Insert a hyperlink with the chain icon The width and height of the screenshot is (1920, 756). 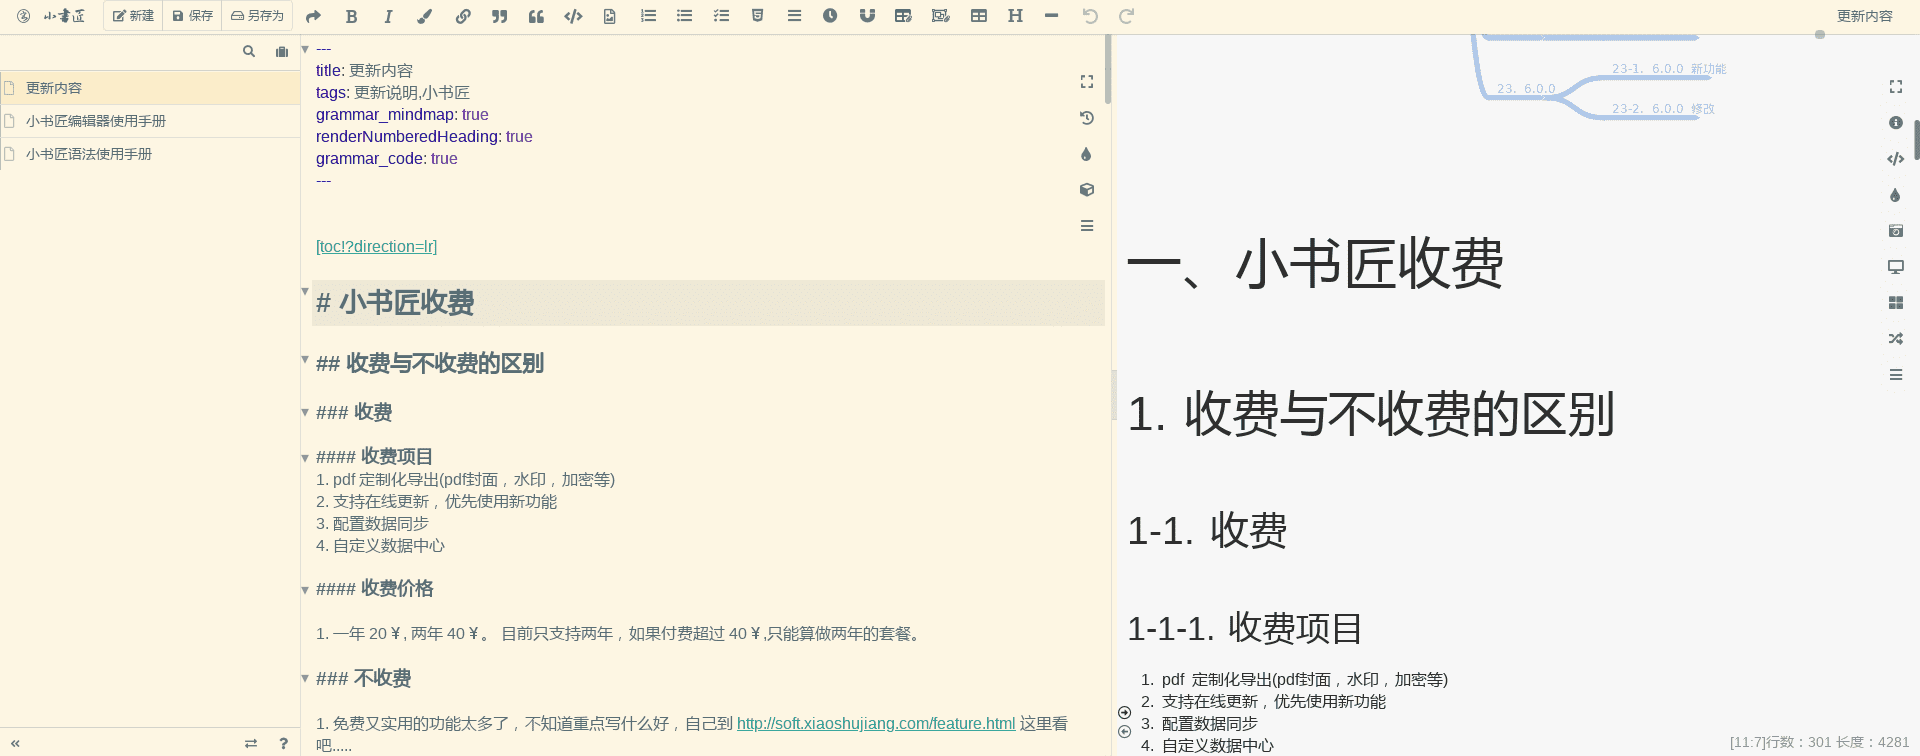(x=463, y=16)
